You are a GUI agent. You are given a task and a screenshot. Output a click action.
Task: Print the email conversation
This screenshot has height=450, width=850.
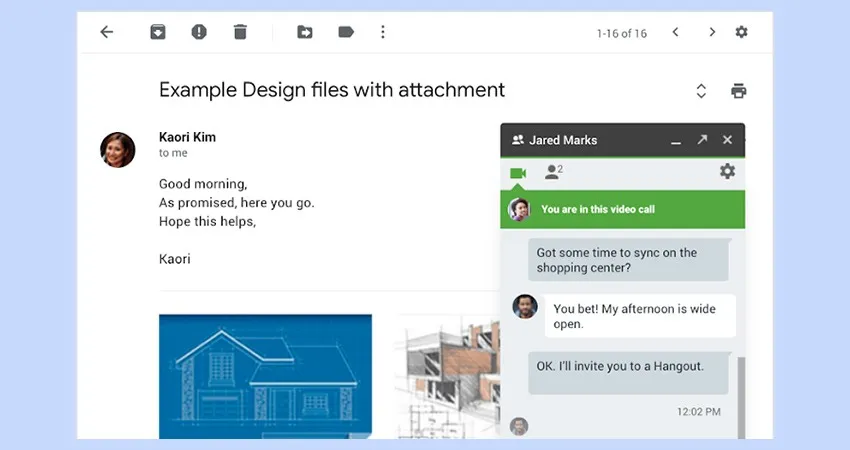pyautogui.click(x=738, y=91)
